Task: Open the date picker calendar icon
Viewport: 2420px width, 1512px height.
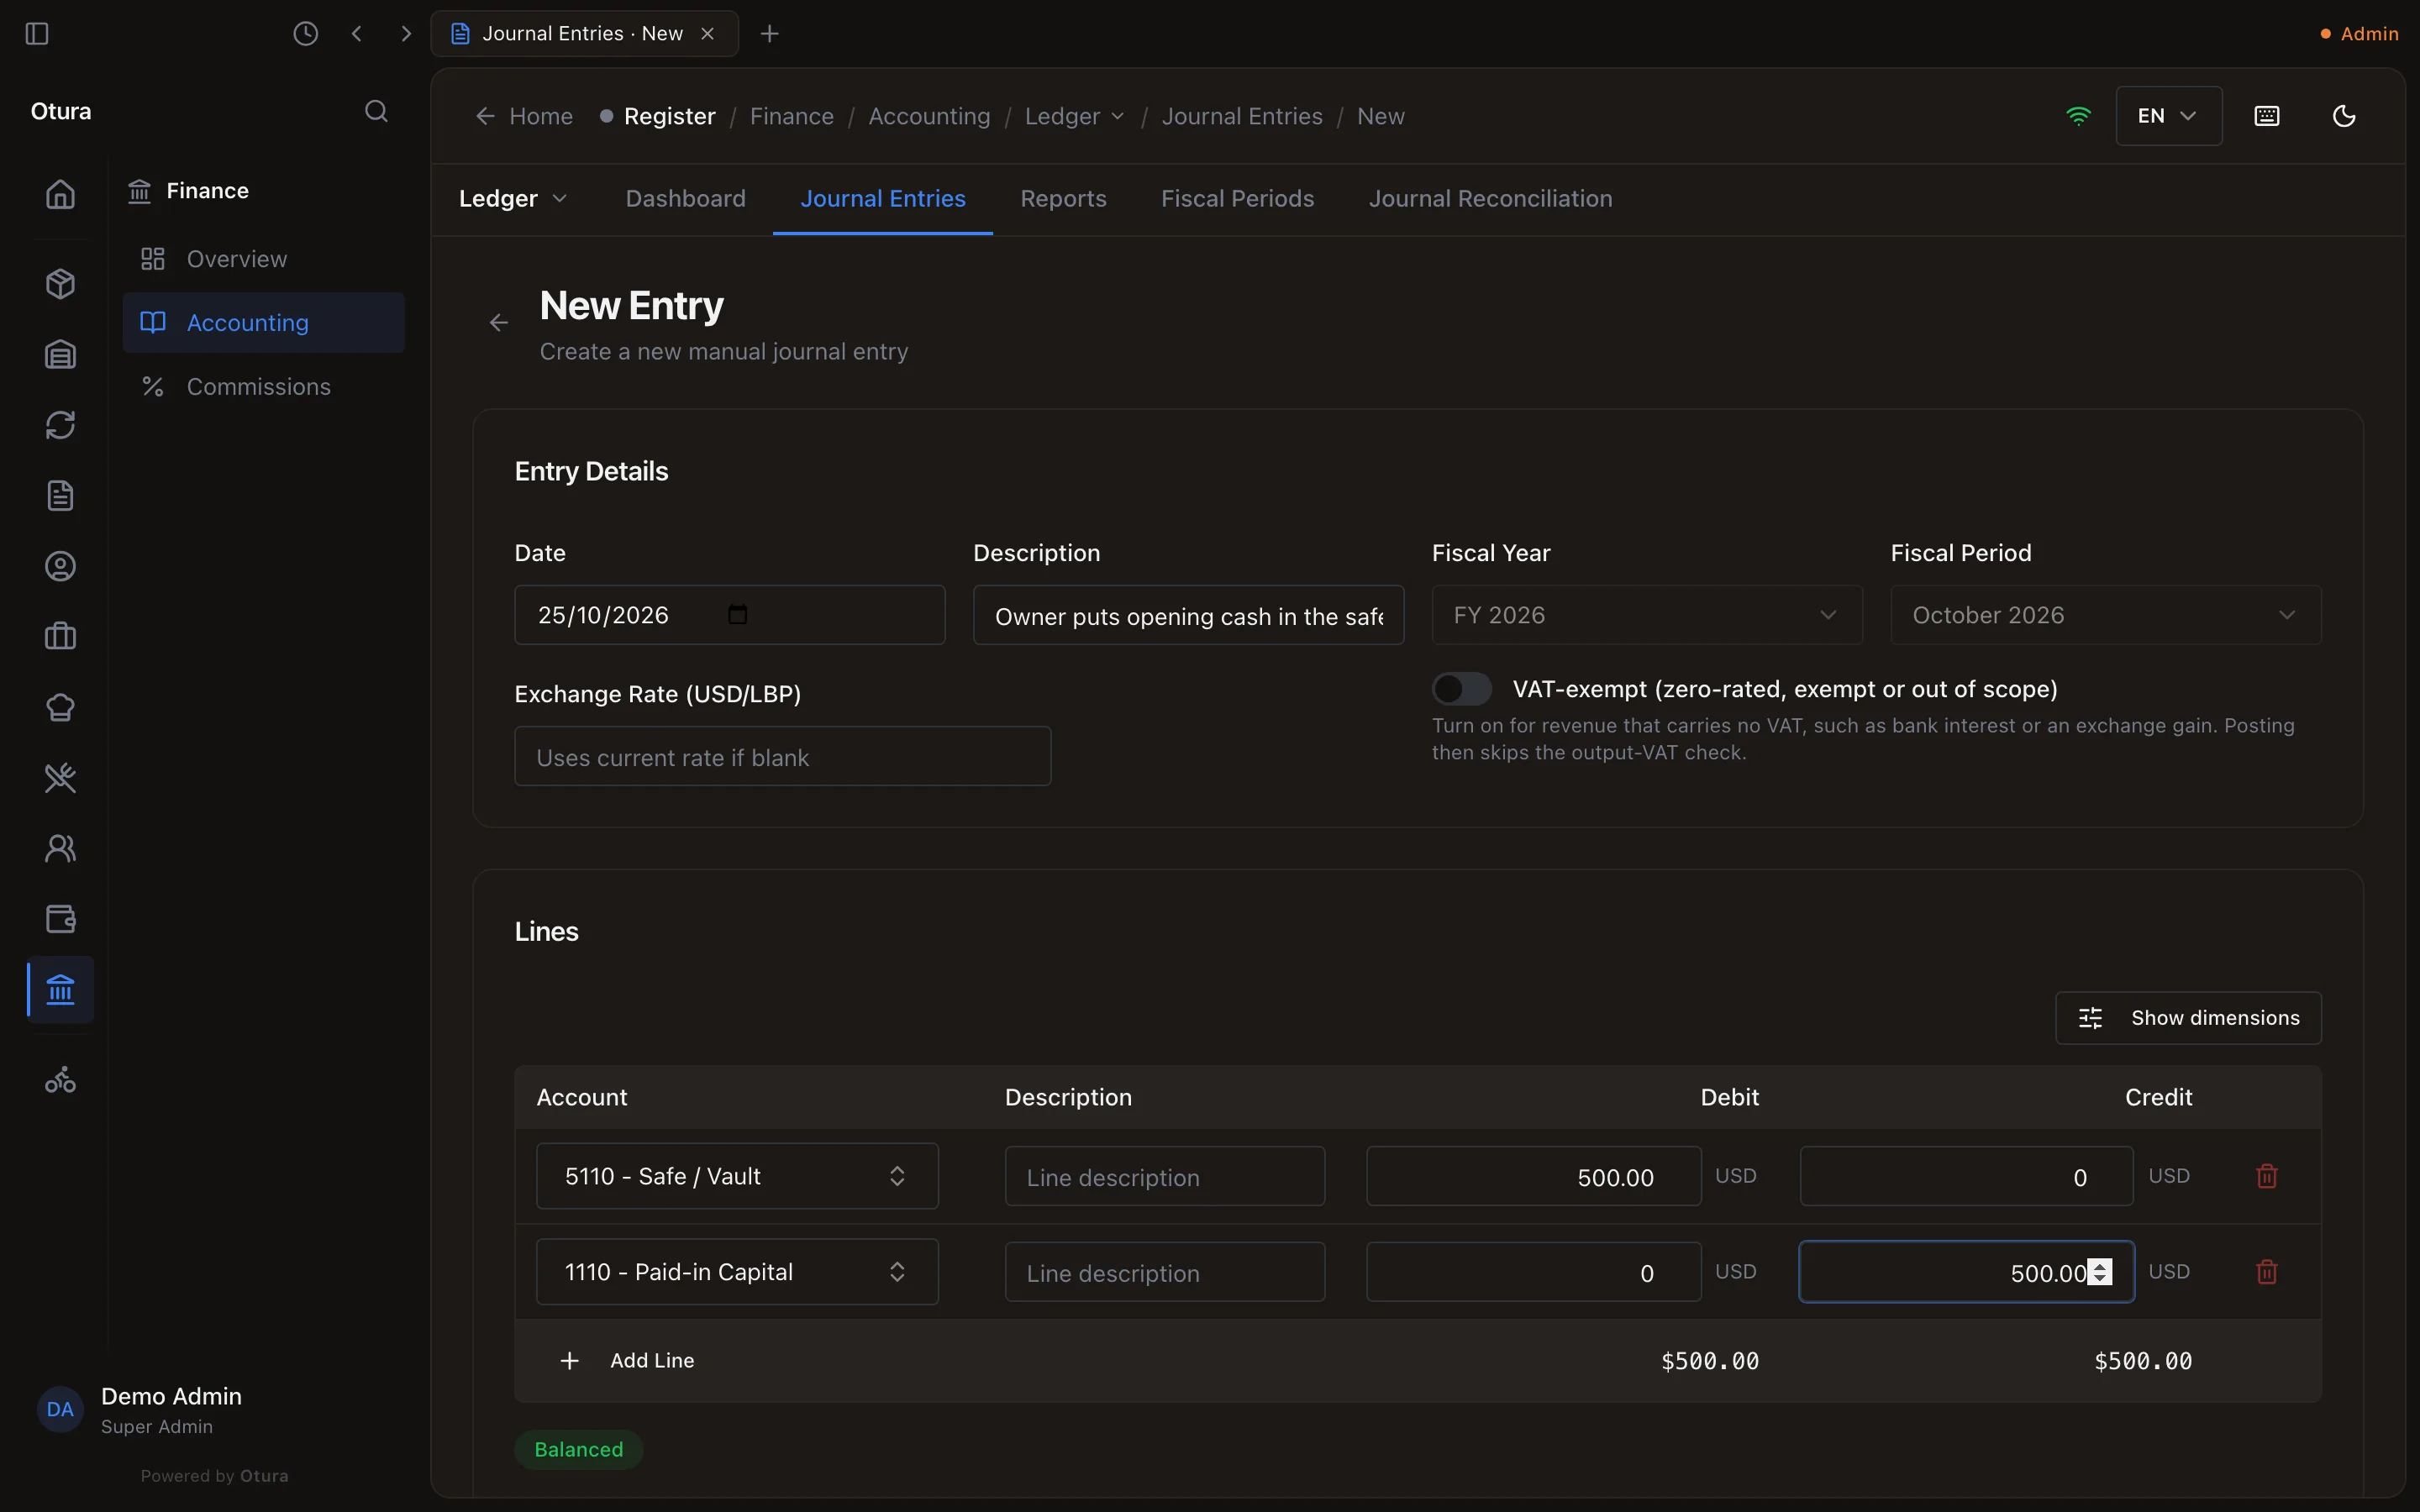Action: (738, 614)
